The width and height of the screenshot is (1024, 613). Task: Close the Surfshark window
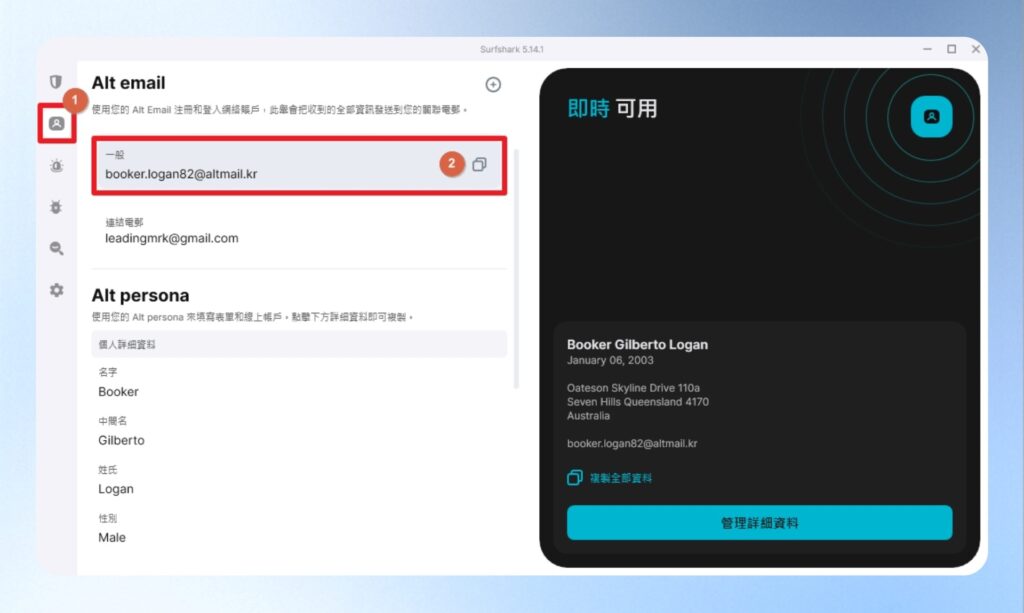tap(976, 49)
